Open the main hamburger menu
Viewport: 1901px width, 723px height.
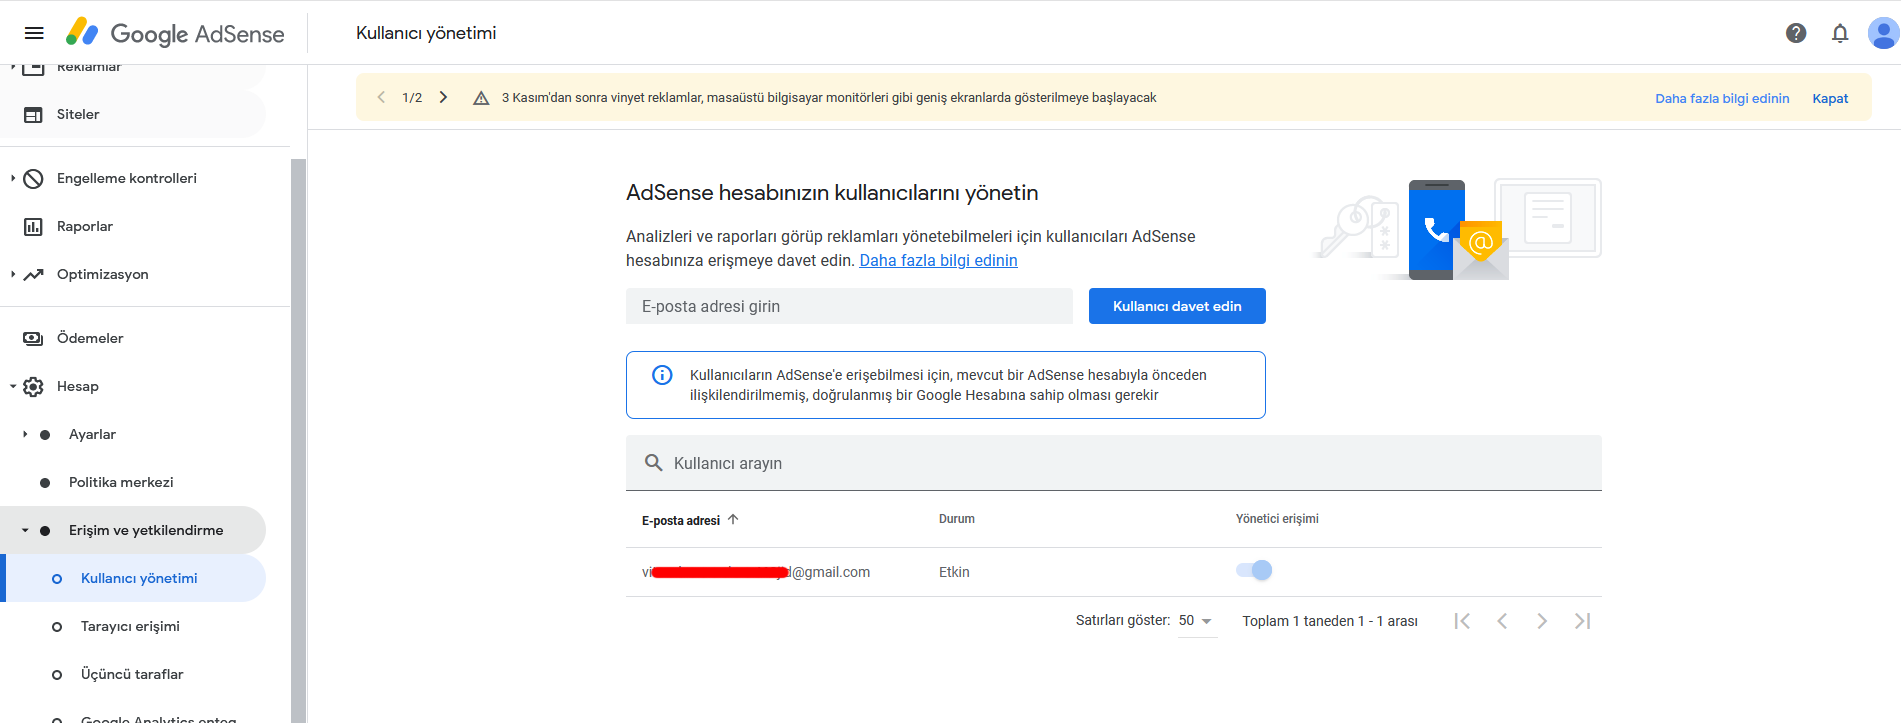pyautogui.click(x=34, y=33)
